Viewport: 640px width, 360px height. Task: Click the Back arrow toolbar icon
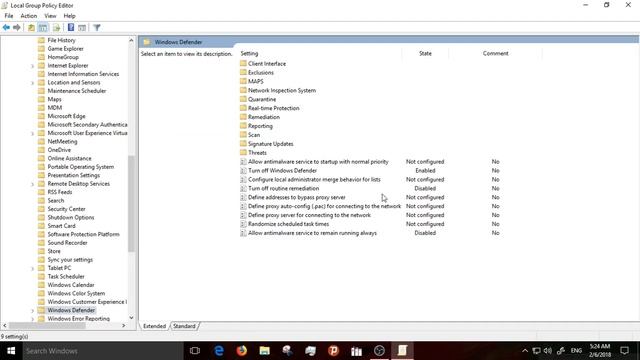point(6,28)
